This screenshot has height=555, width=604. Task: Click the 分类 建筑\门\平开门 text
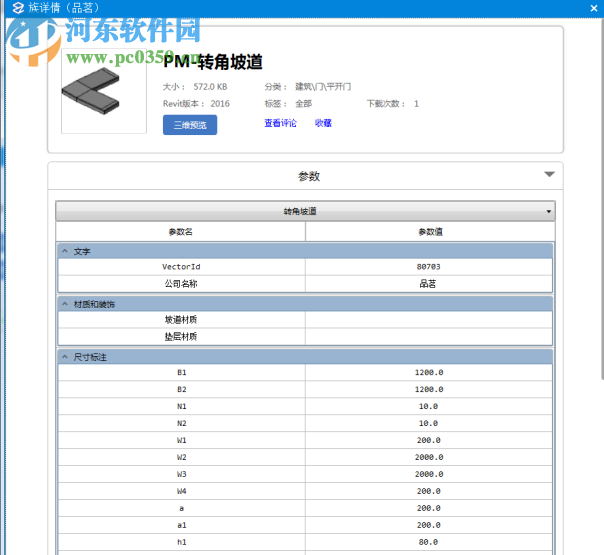pyautogui.click(x=308, y=87)
